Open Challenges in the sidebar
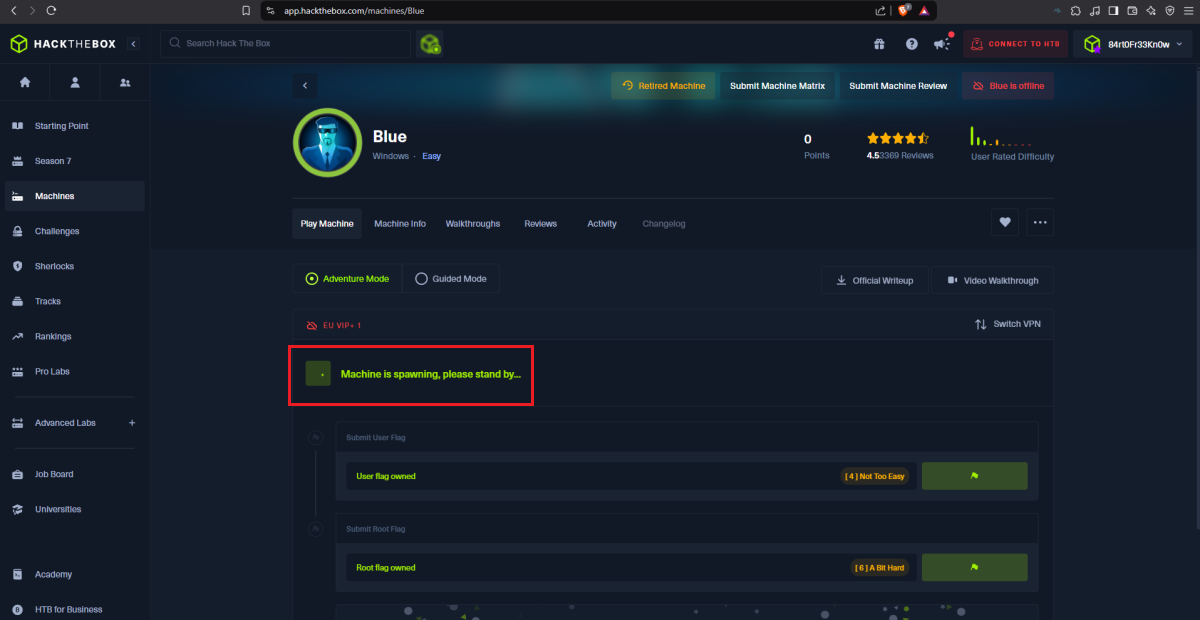The width and height of the screenshot is (1200, 620). point(75,231)
